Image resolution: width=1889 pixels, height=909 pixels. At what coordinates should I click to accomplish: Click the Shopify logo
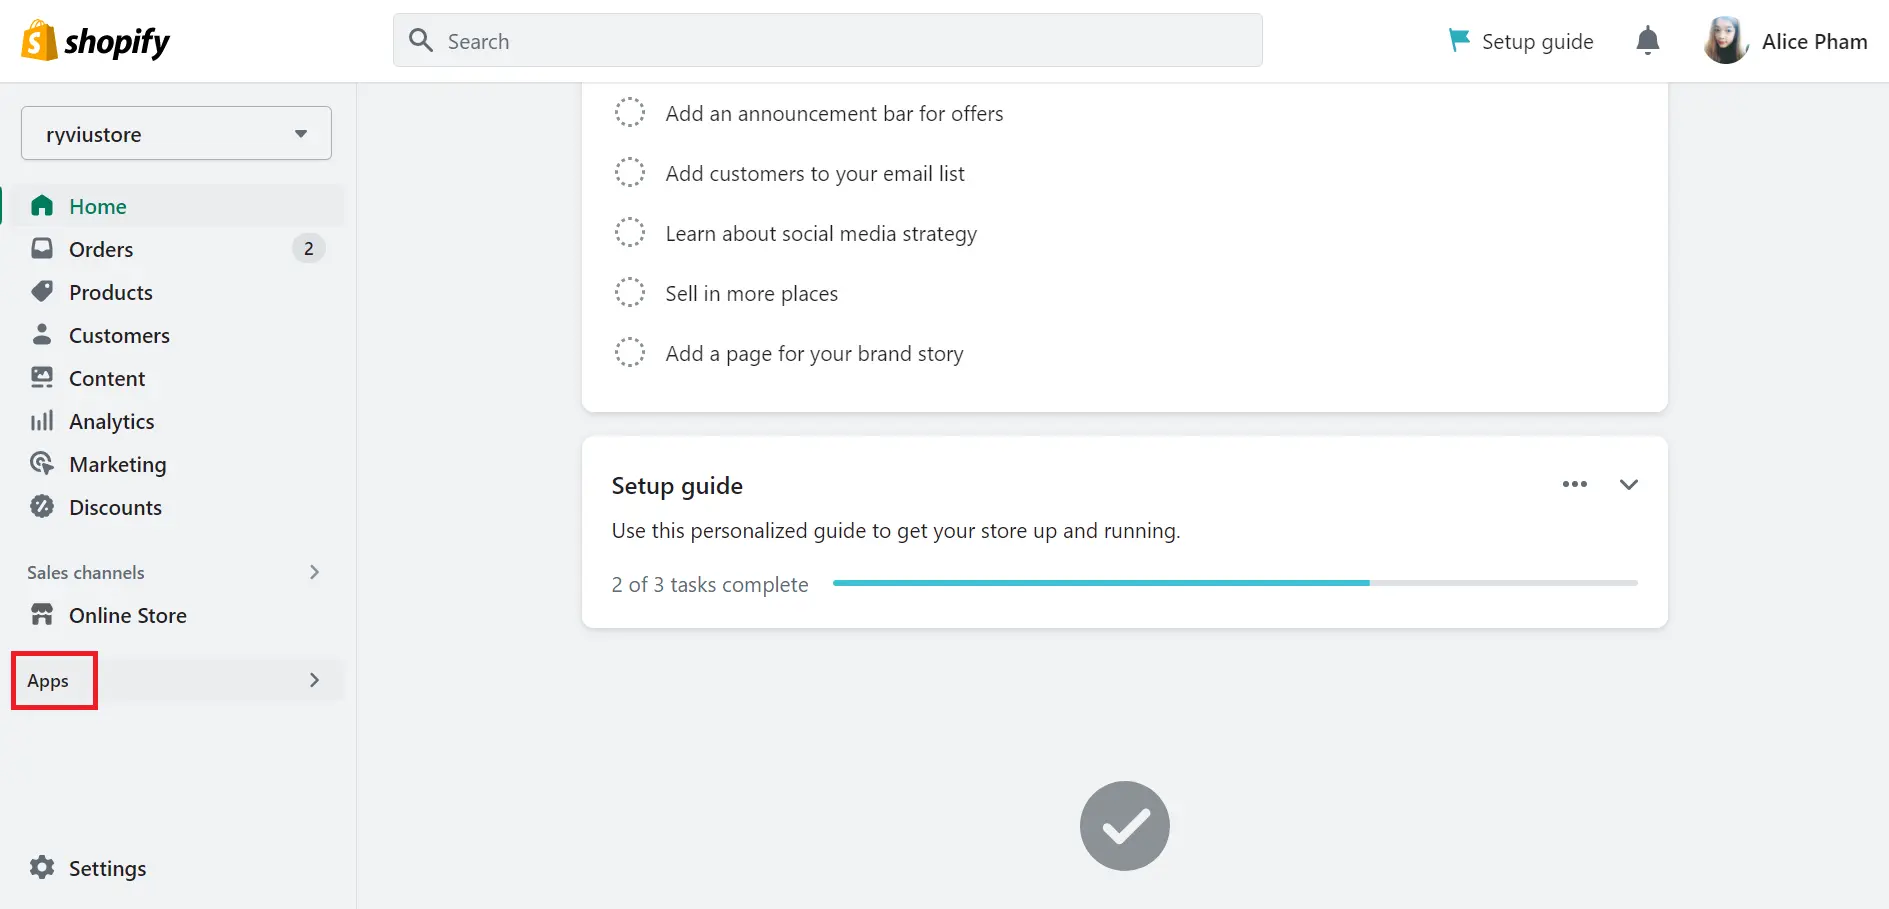coord(95,40)
